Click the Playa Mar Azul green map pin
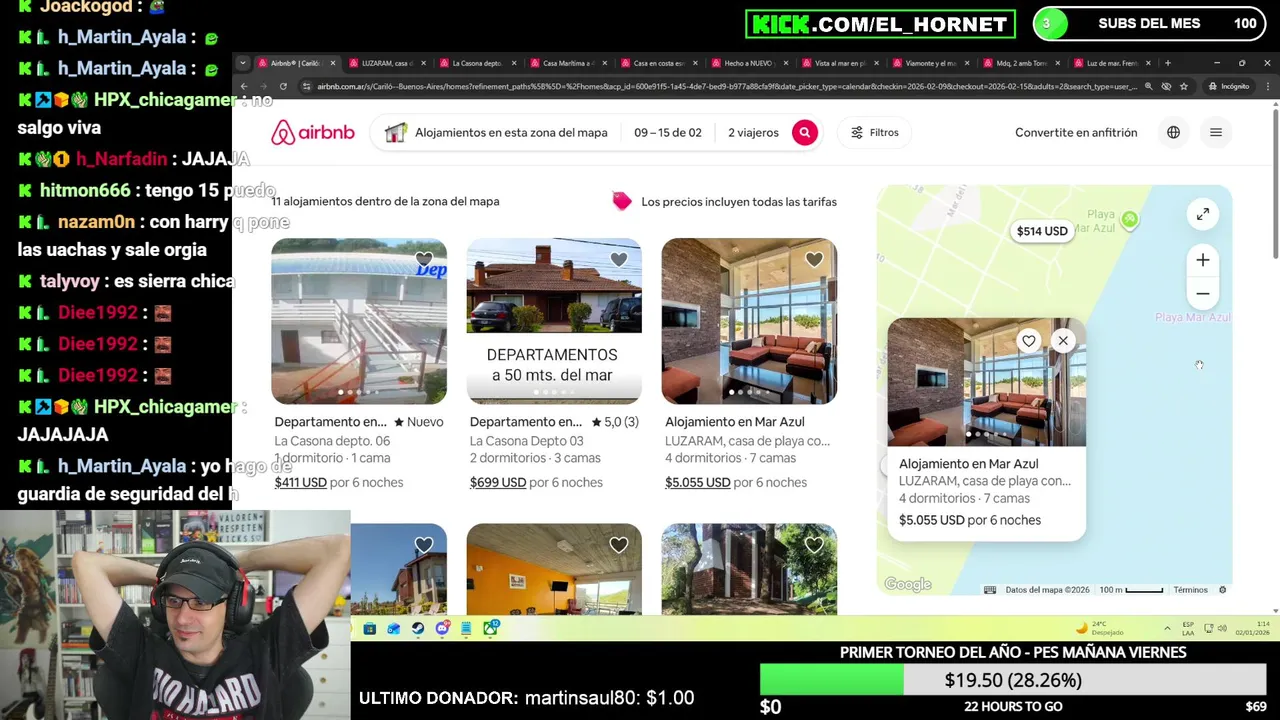The image size is (1280, 720). (1129, 219)
